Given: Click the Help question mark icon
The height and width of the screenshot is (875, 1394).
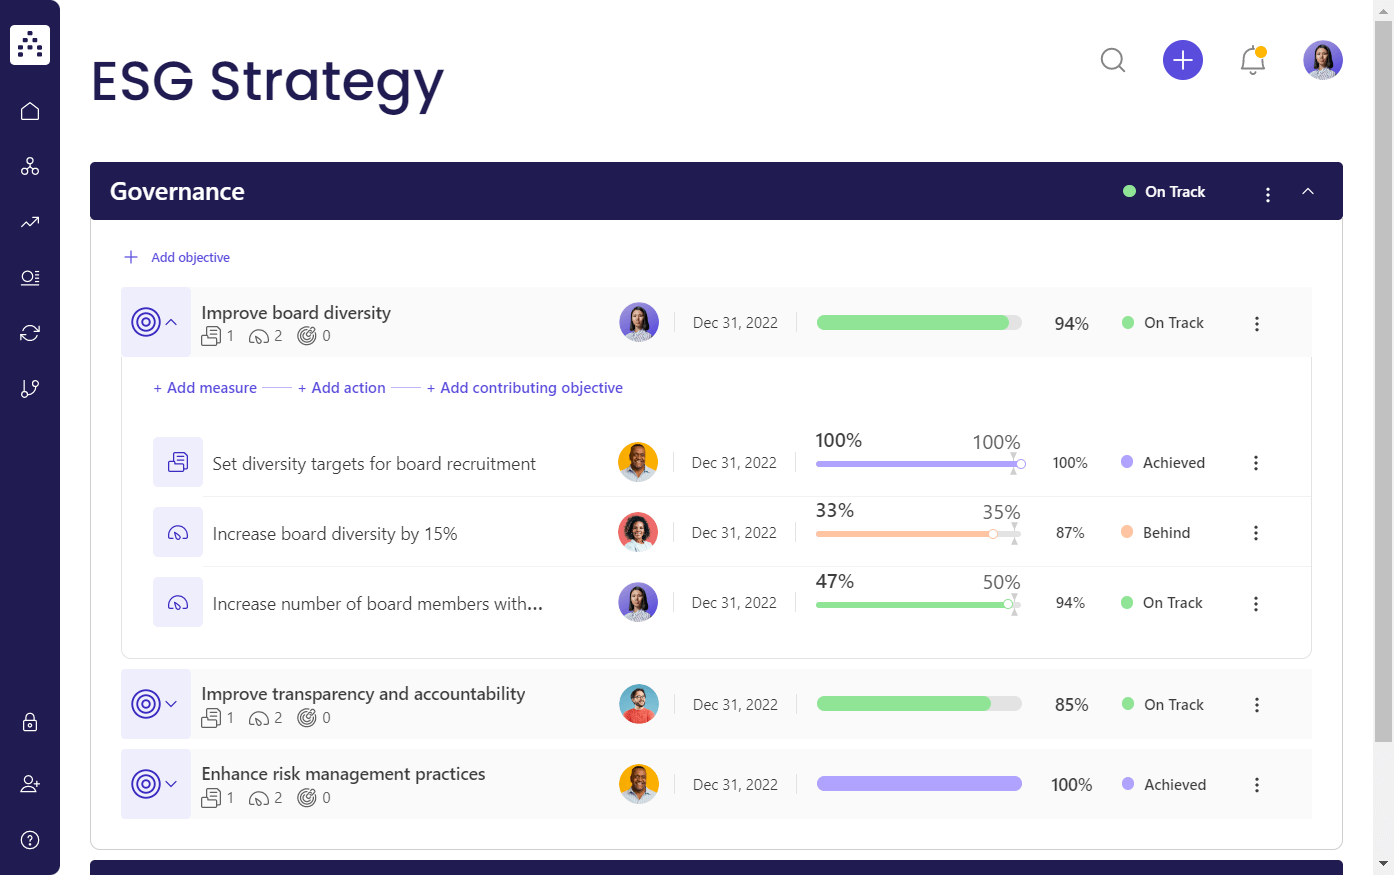Looking at the screenshot, I should point(30,839).
